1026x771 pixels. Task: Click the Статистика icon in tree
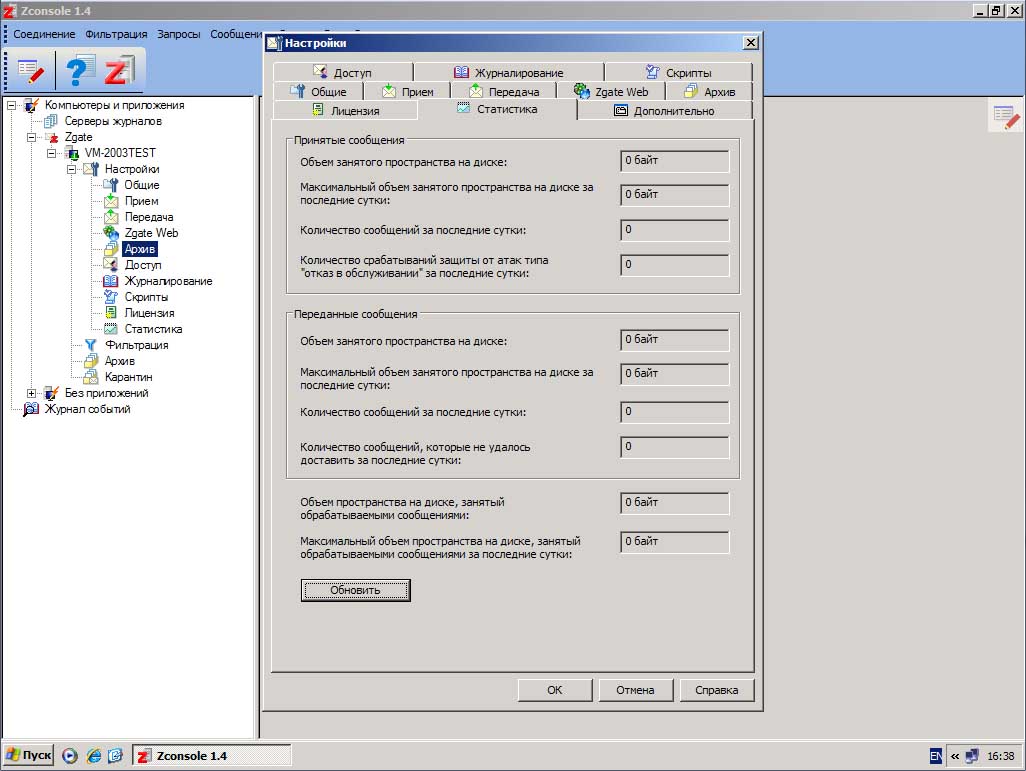111,329
